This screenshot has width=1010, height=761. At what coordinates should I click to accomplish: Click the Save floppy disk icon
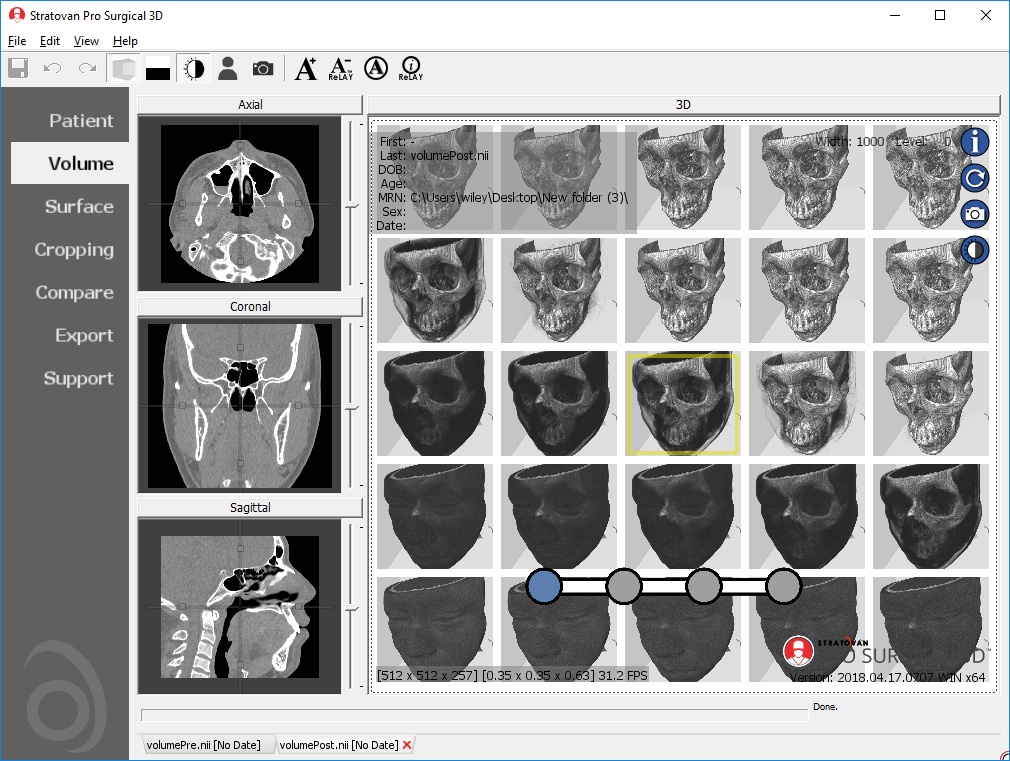18,68
